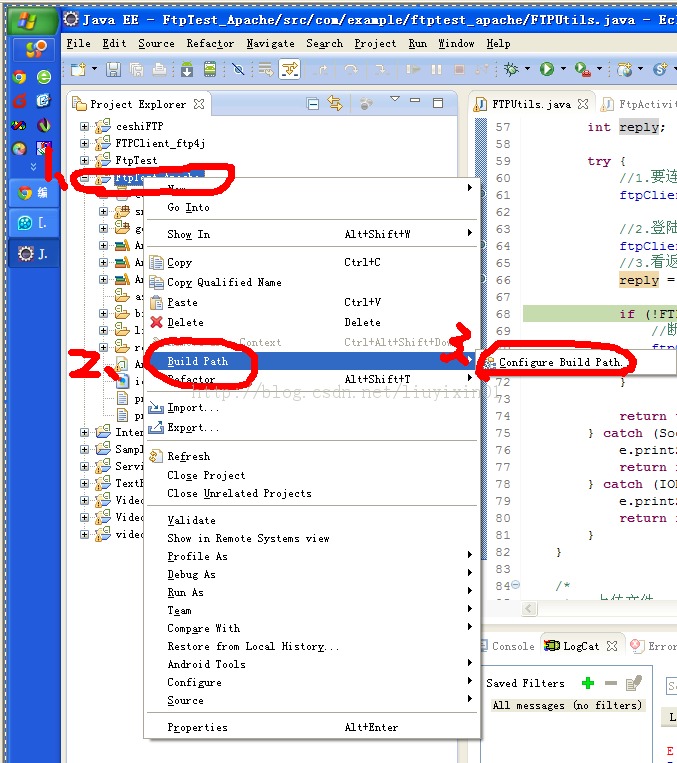Image resolution: width=677 pixels, height=763 pixels.
Task: Click Collapse All in Project Explorer
Action: click(x=313, y=103)
